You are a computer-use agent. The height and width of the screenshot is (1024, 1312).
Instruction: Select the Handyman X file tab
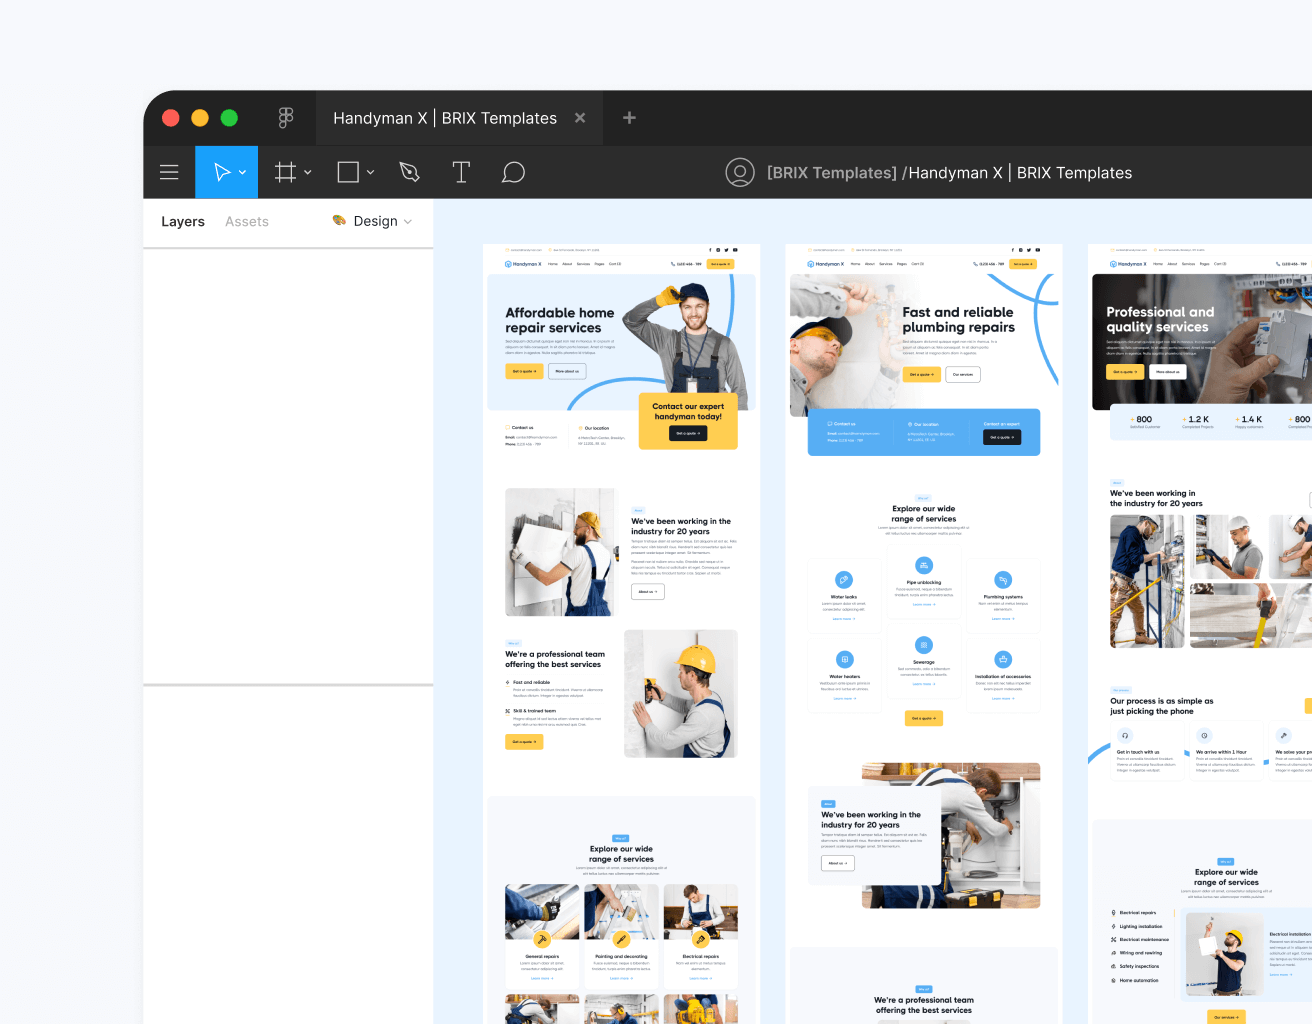coord(443,117)
